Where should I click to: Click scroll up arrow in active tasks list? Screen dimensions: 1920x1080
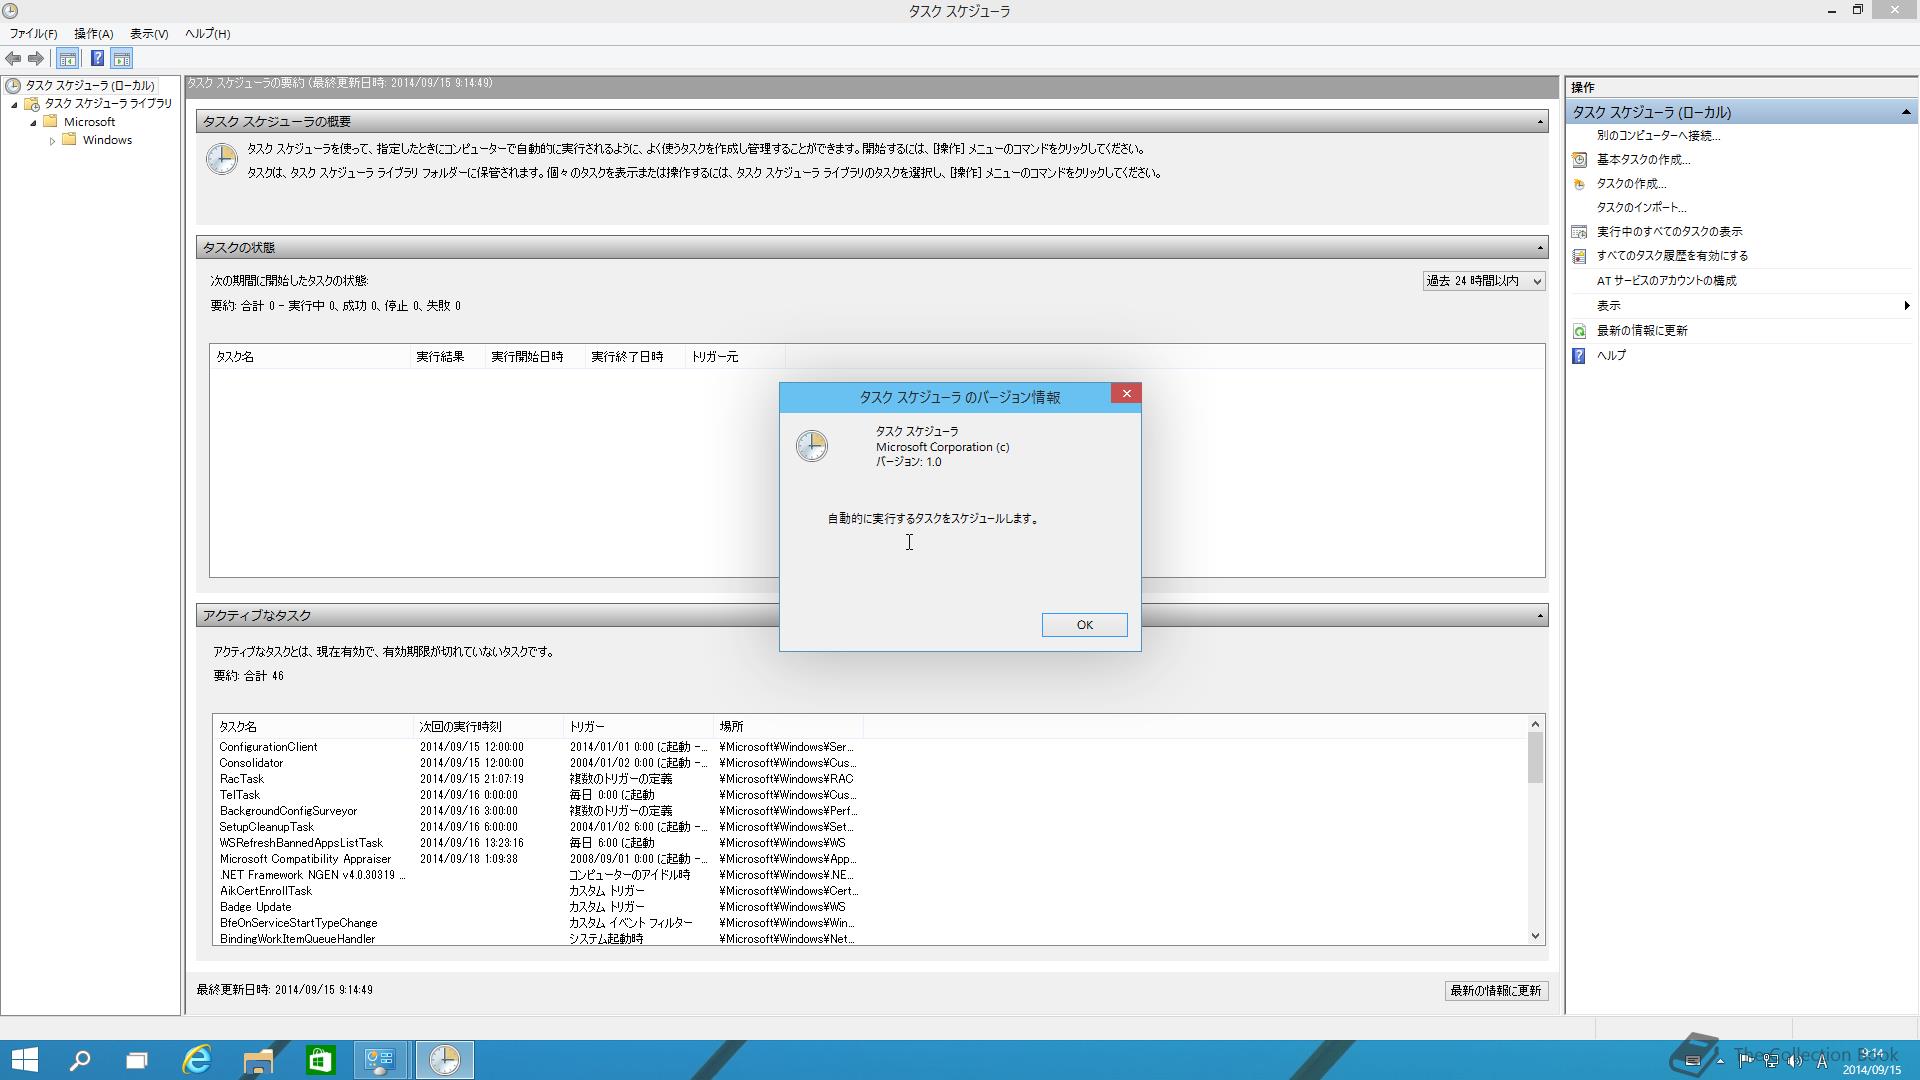(x=1535, y=724)
